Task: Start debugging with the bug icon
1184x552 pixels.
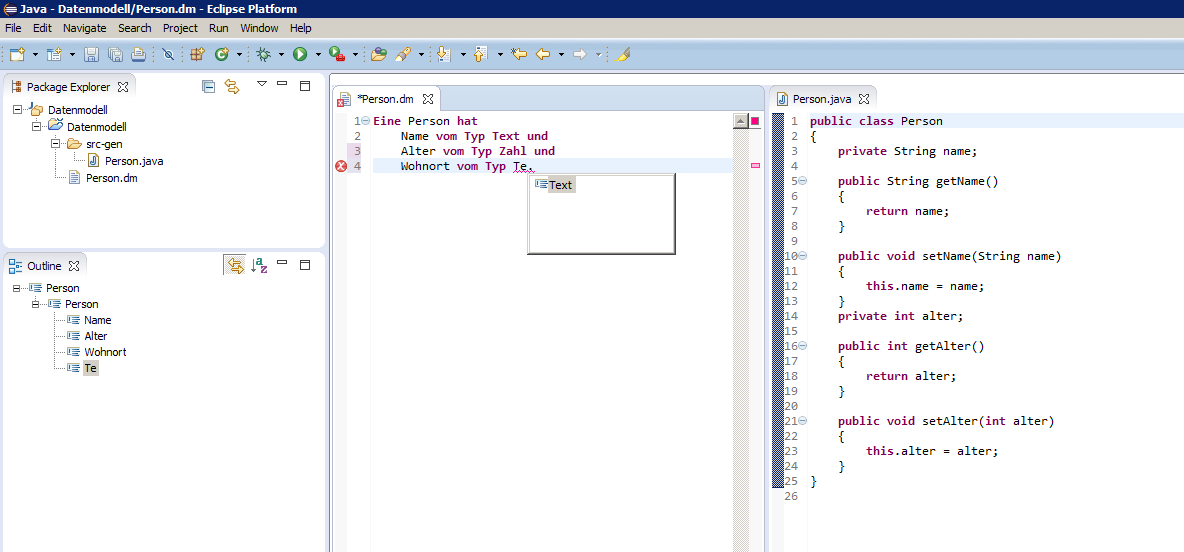Action: point(264,54)
